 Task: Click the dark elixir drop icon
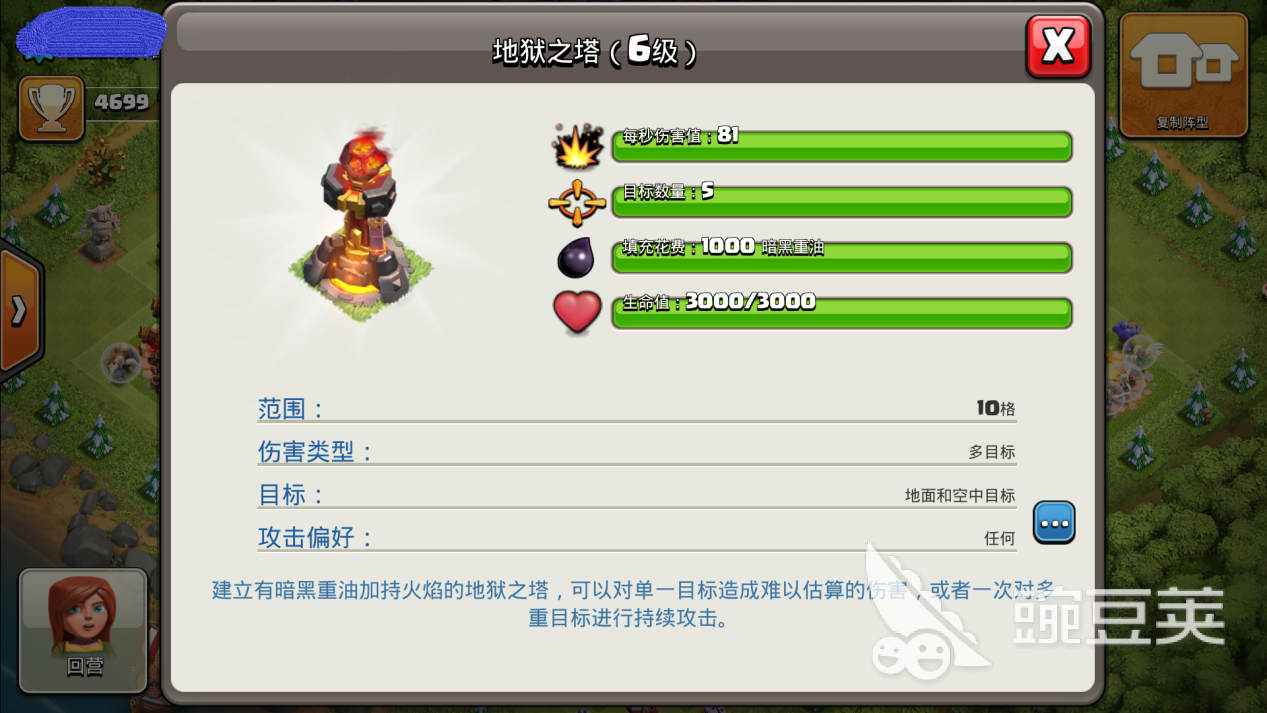pos(576,257)
